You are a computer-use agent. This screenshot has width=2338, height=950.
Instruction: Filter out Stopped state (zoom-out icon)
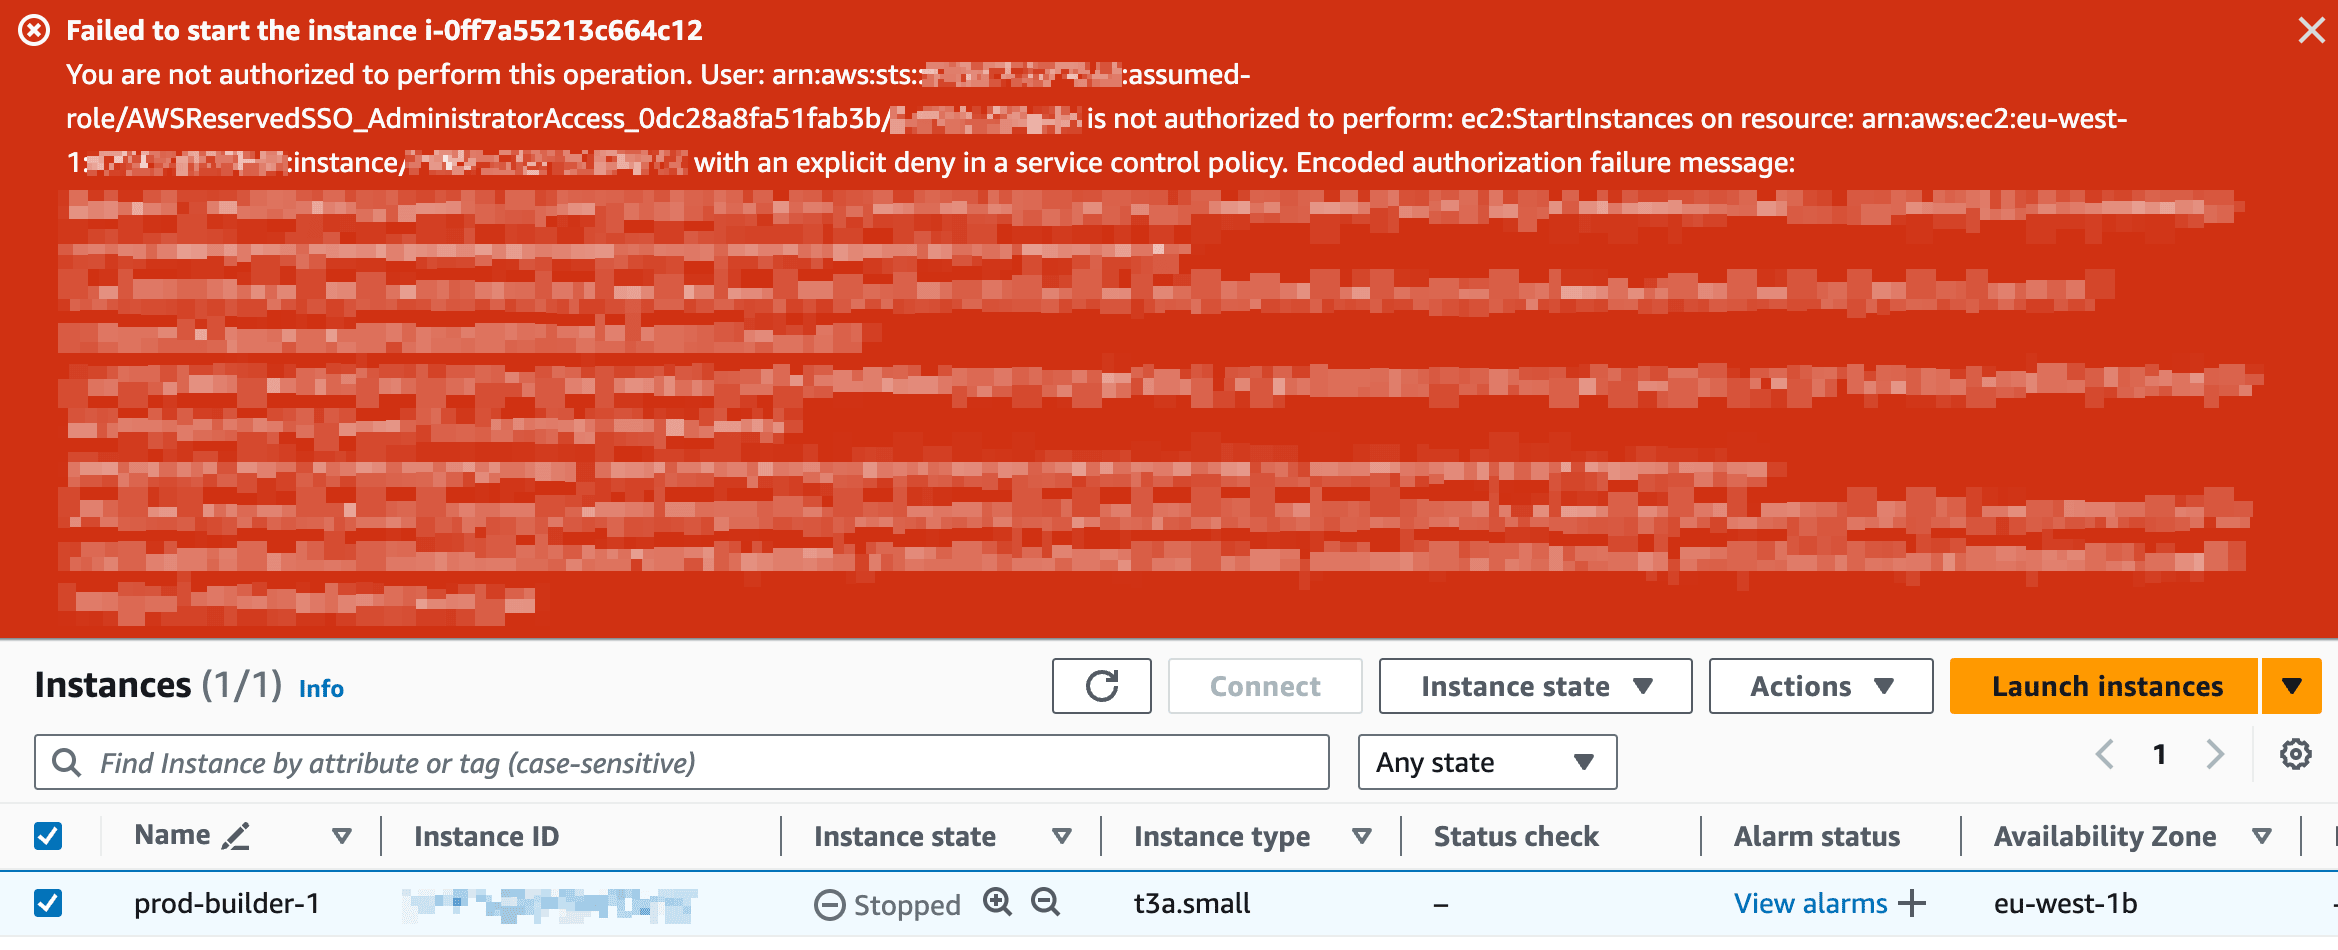click(x=1045, y=902)
